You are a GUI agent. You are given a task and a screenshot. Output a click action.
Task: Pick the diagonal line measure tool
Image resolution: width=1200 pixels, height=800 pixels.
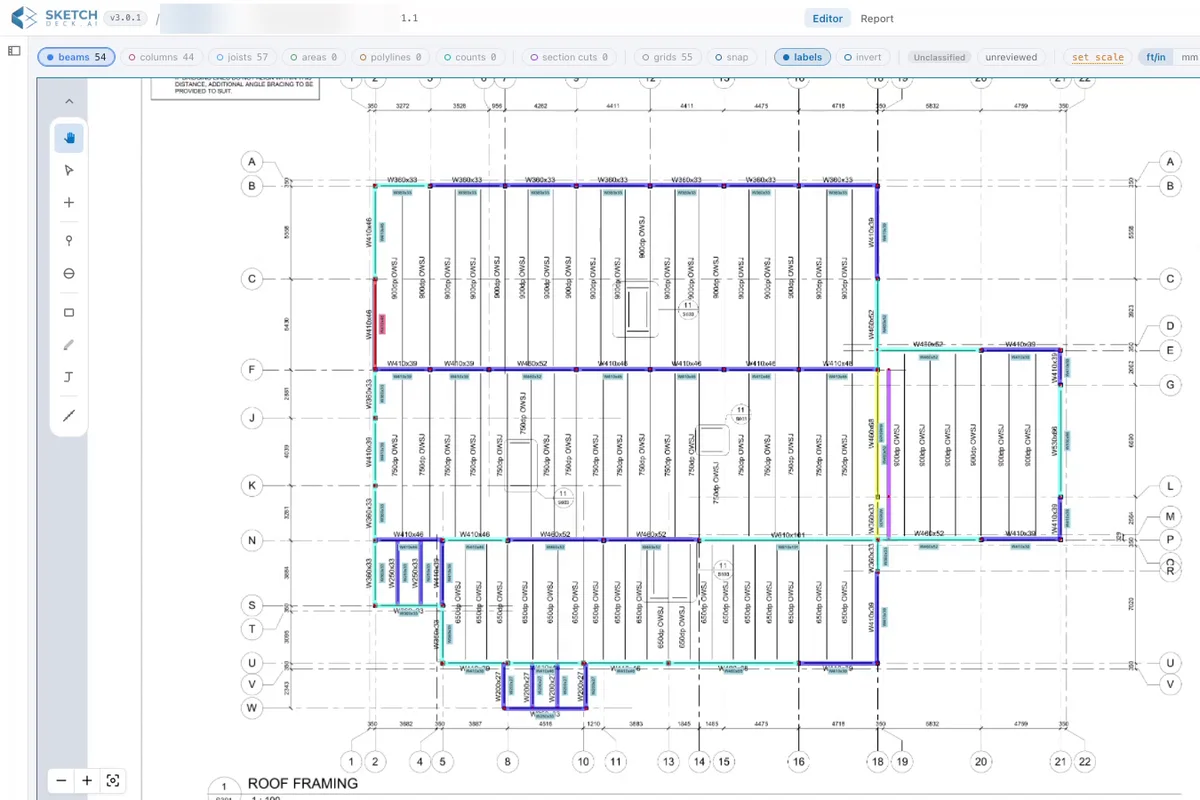69,415
